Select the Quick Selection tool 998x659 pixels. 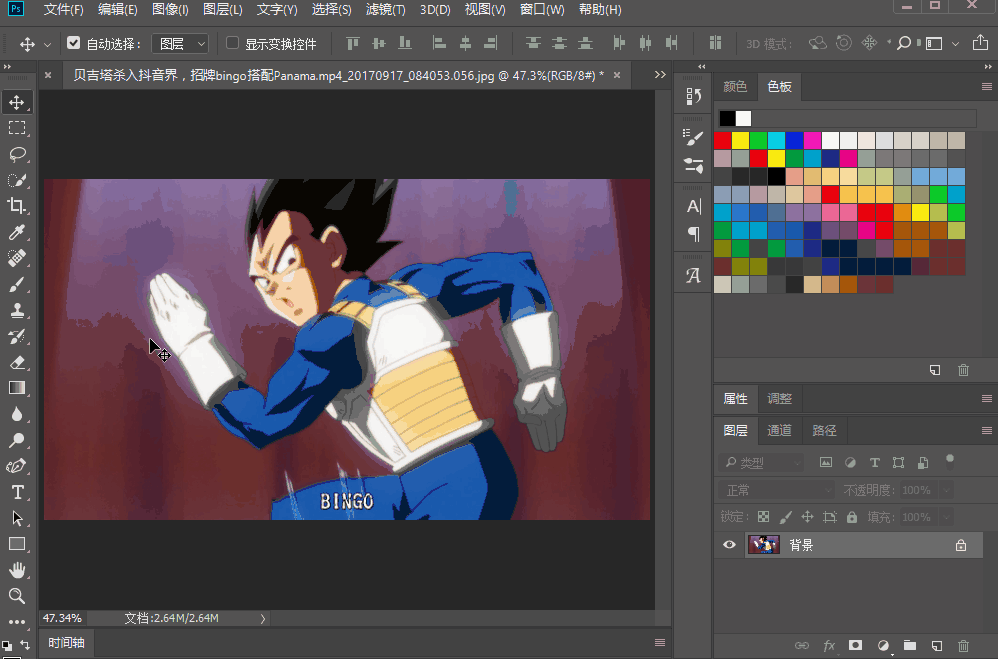pos(17,180)
